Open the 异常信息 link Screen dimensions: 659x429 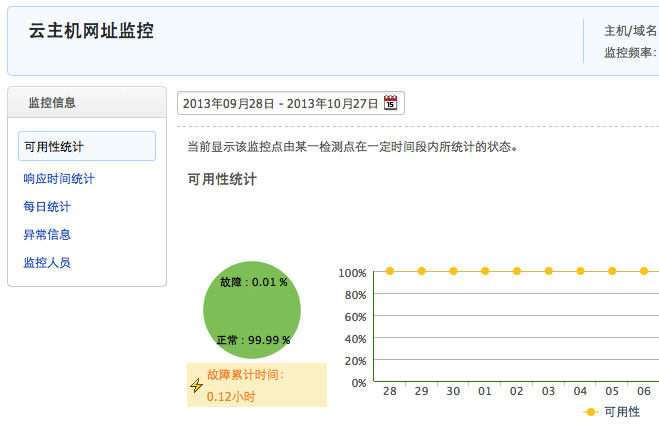click(x=47, y=235)
